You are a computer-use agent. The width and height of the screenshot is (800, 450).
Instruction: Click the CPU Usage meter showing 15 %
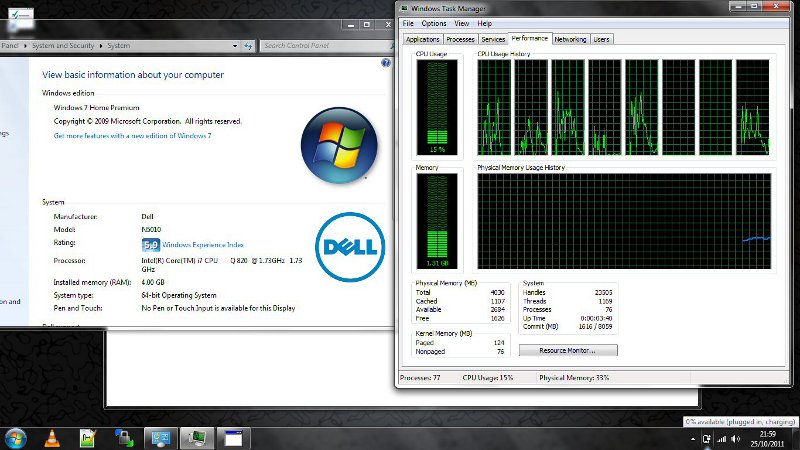(437, 108)
